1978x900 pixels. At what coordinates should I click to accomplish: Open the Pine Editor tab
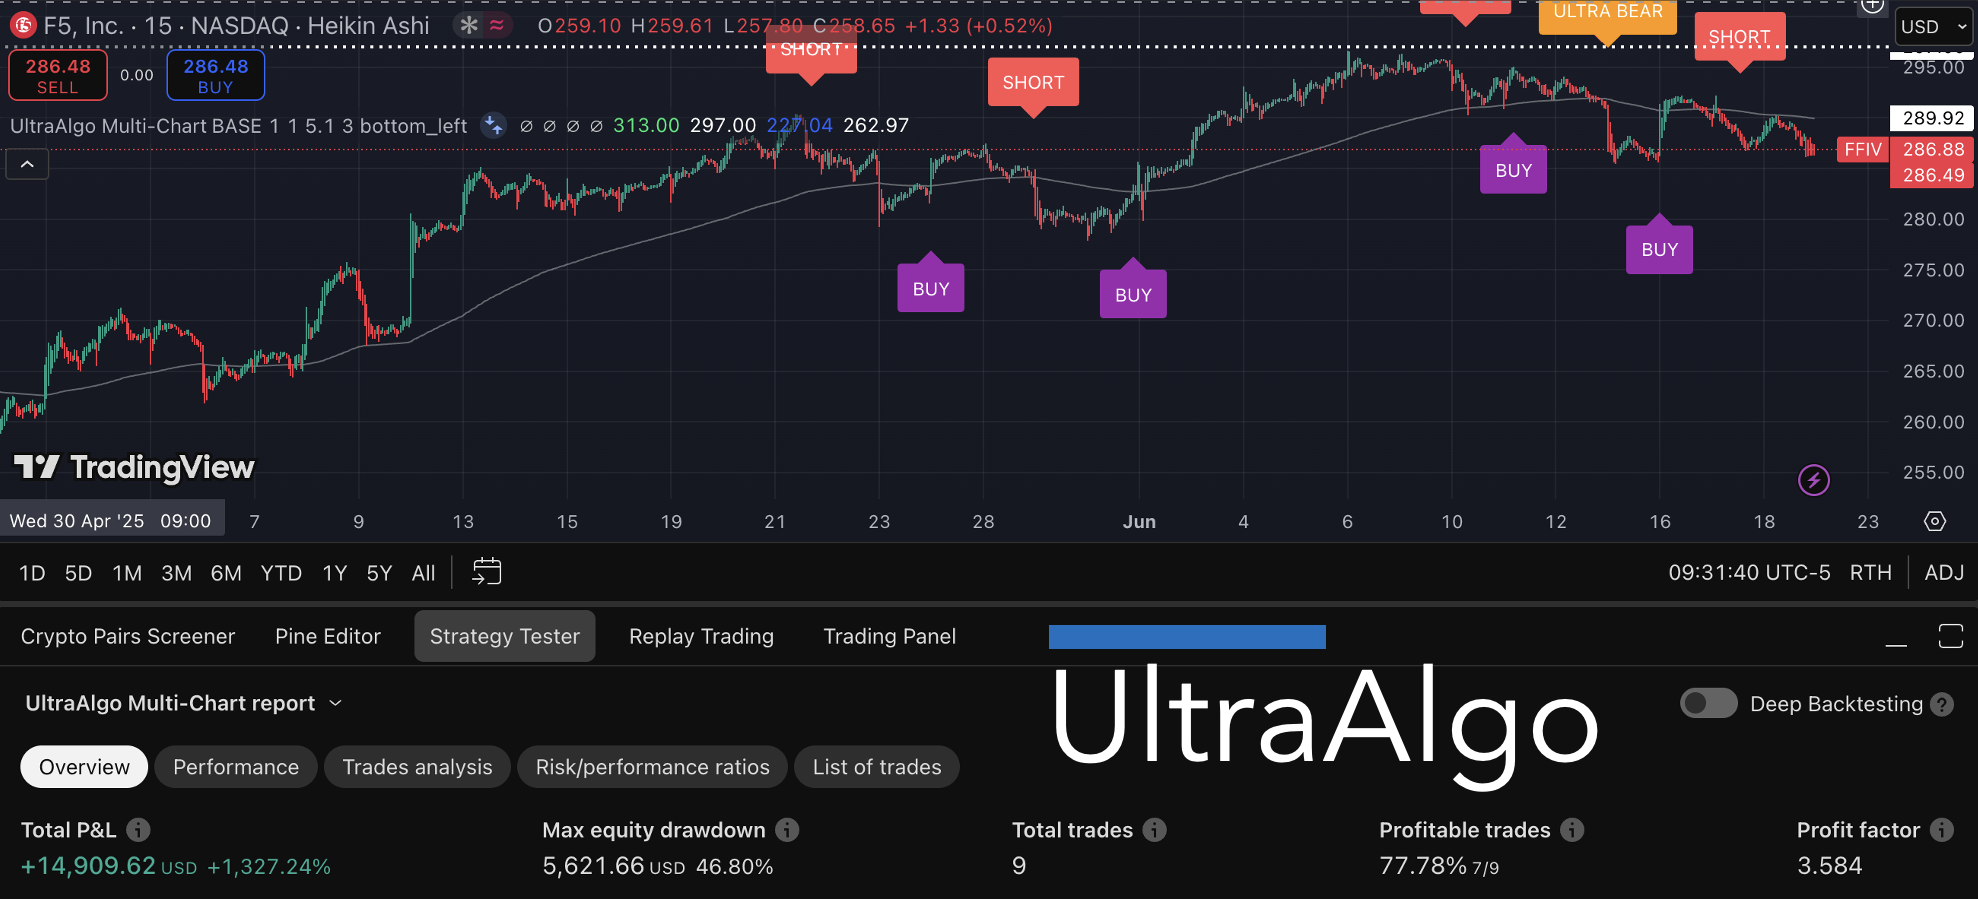coord(328,637)
